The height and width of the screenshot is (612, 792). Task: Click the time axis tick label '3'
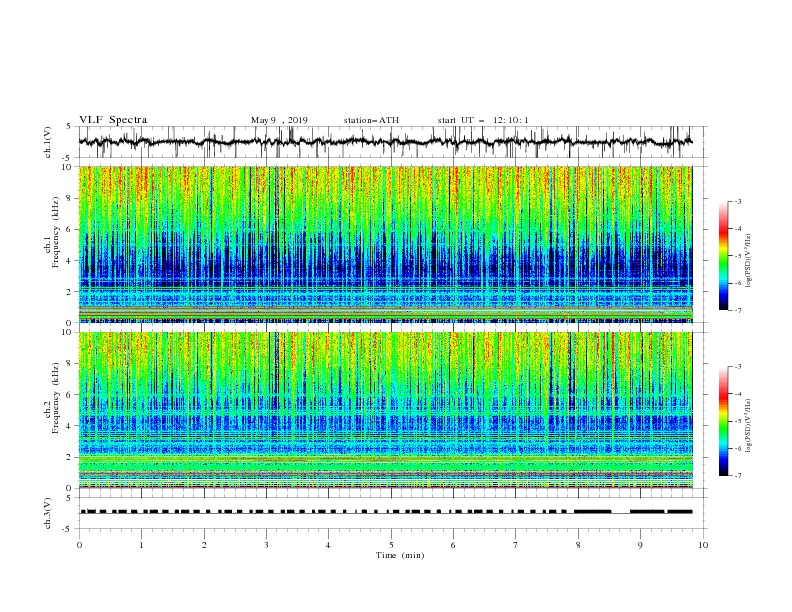[266, 545]
